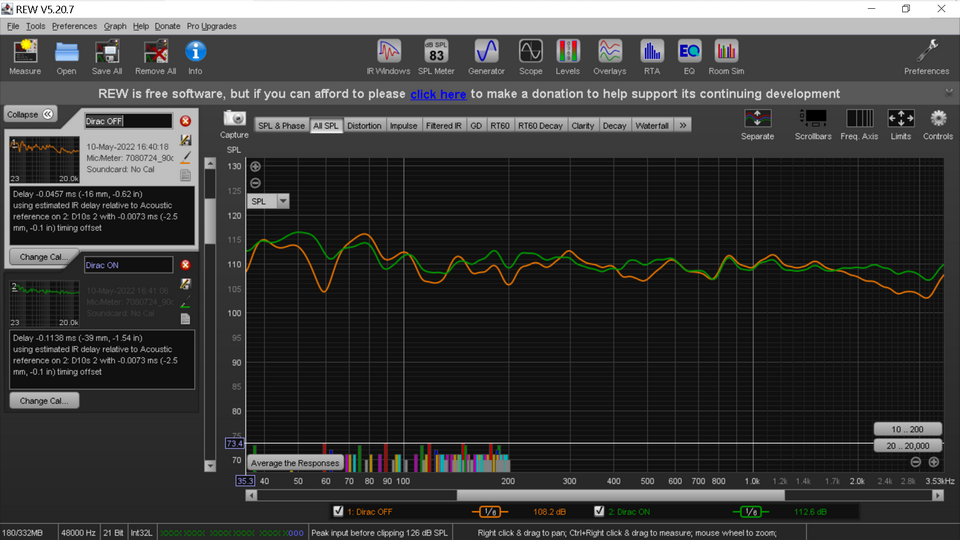
Task: Open the Room Sim tool
Action: pyautogui.click(x=726, y=57)
